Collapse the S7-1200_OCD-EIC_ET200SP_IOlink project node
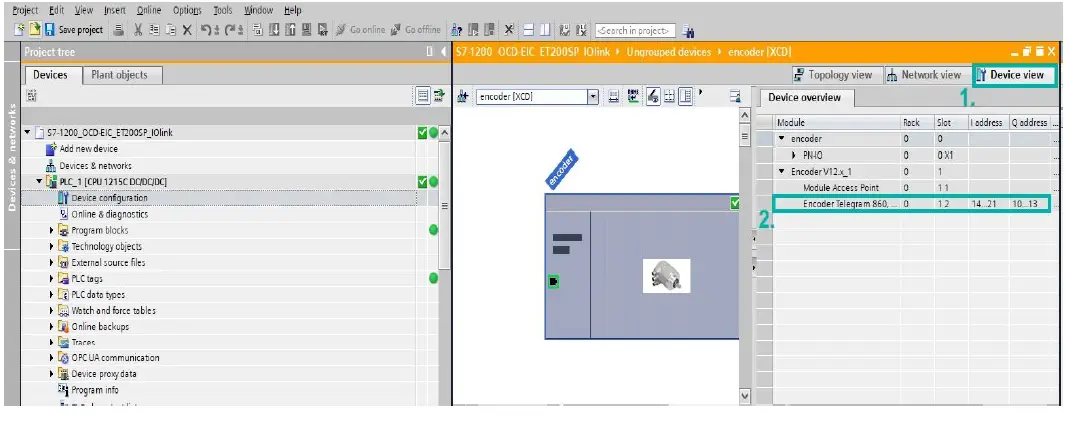1066x423 pixels. (28, 133)
